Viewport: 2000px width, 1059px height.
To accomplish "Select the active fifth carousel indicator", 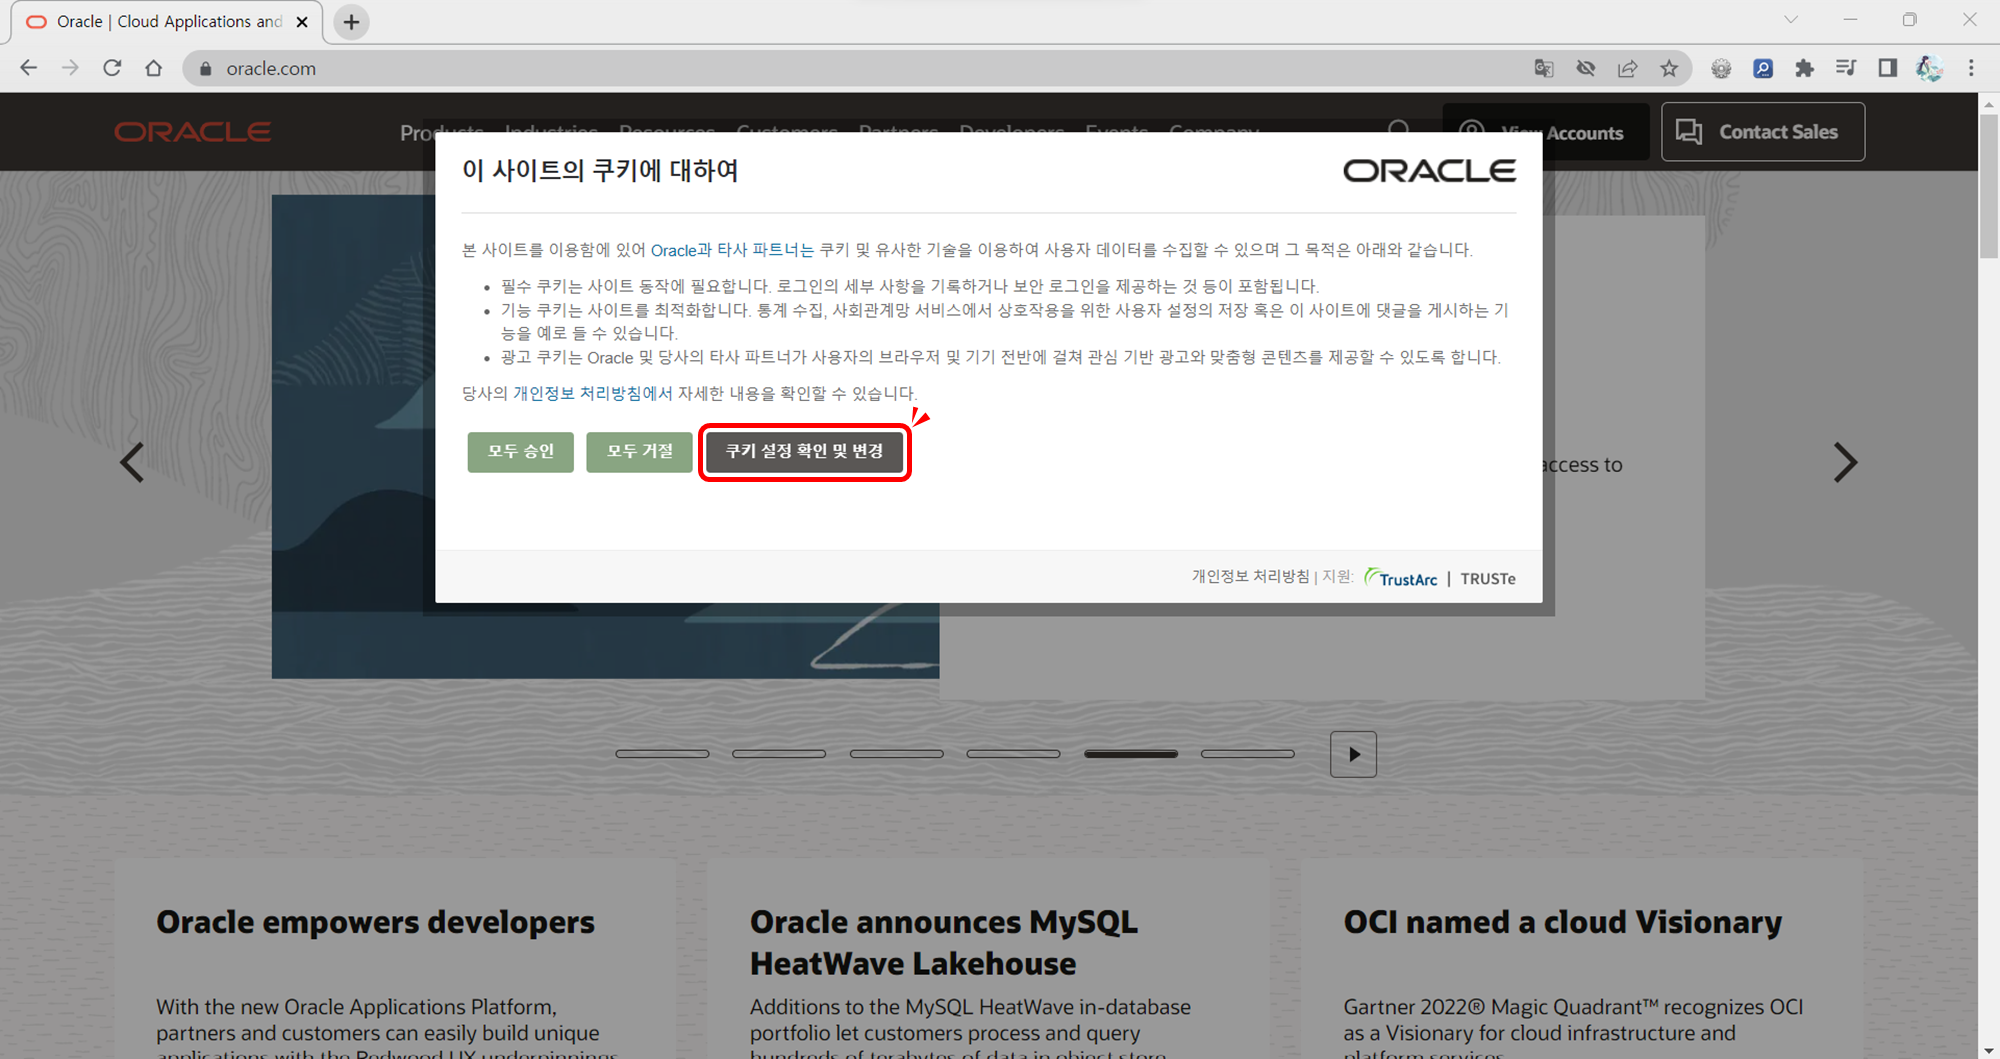I will (x=1131, y=754).
